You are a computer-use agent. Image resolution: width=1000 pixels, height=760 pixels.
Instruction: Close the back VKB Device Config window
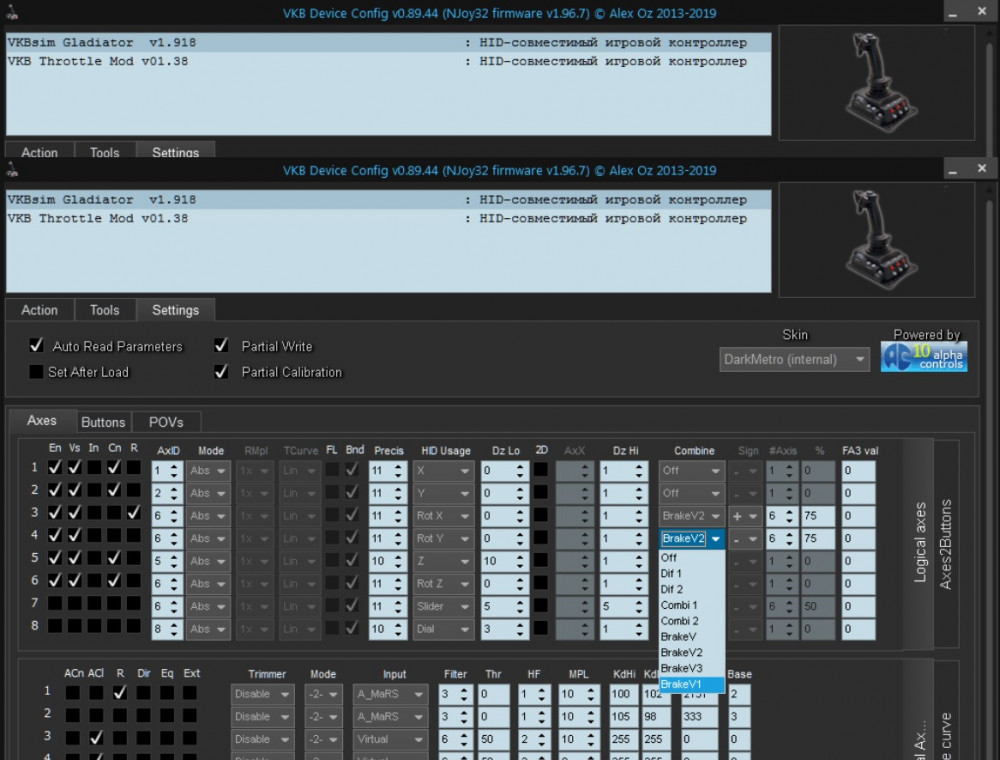(x=982, y=11)
